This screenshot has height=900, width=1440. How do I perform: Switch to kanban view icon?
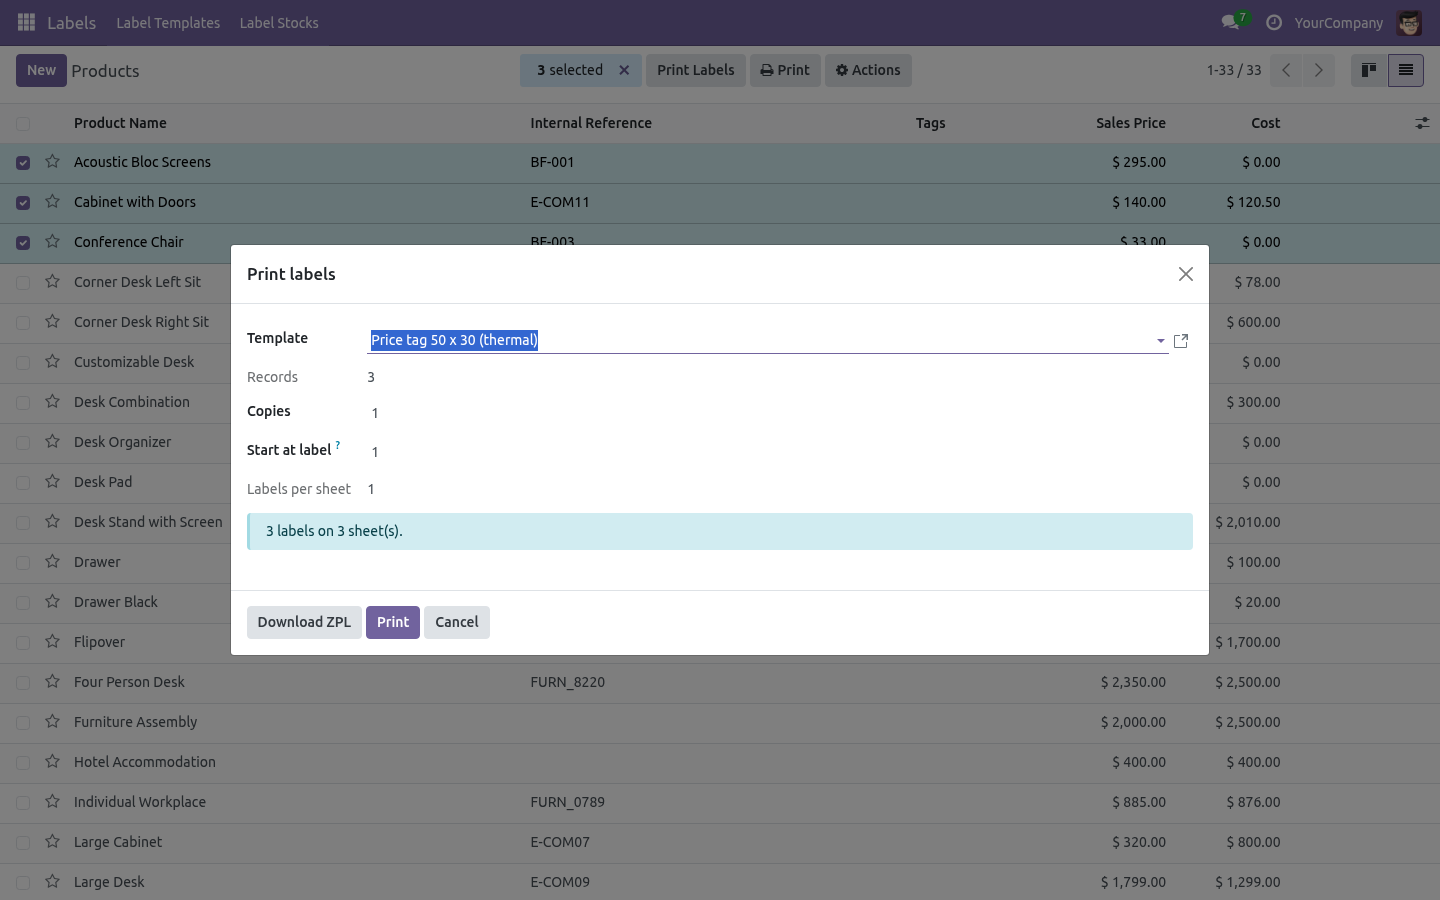(x=1369, y=70)
